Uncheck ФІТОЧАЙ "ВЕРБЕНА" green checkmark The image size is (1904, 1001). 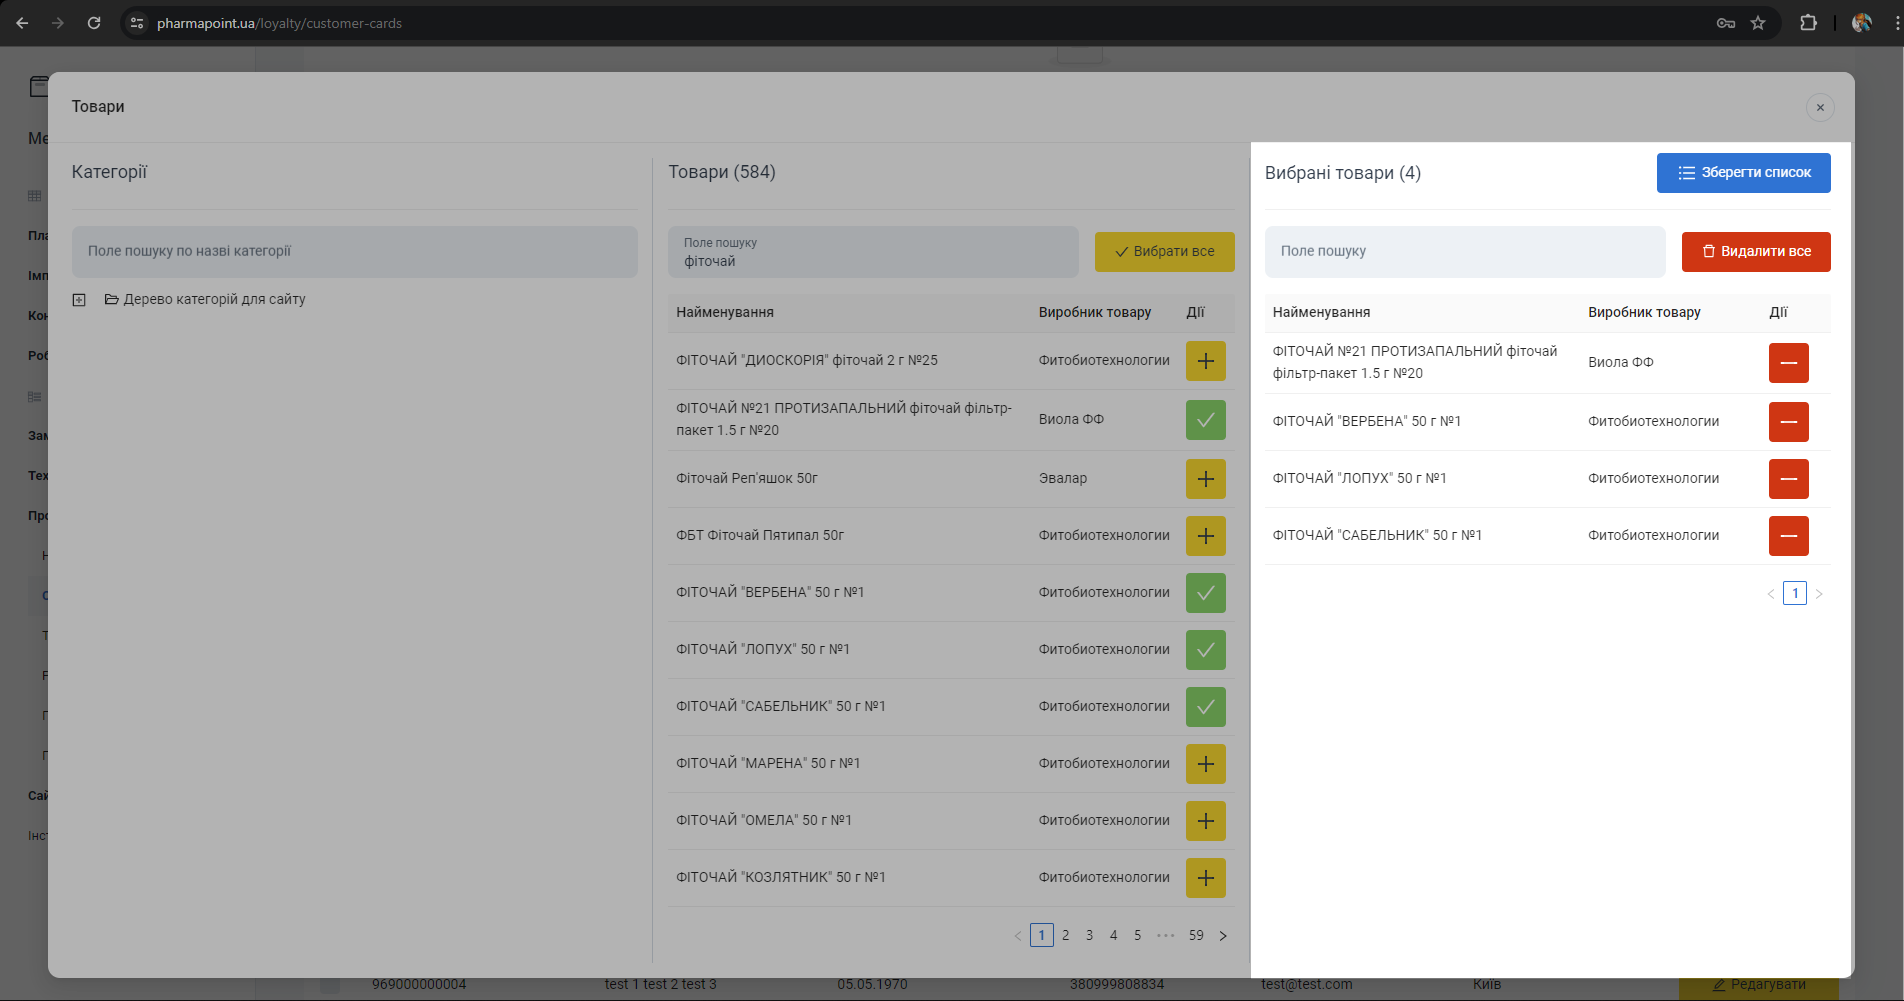click(x=1205, y=593)
